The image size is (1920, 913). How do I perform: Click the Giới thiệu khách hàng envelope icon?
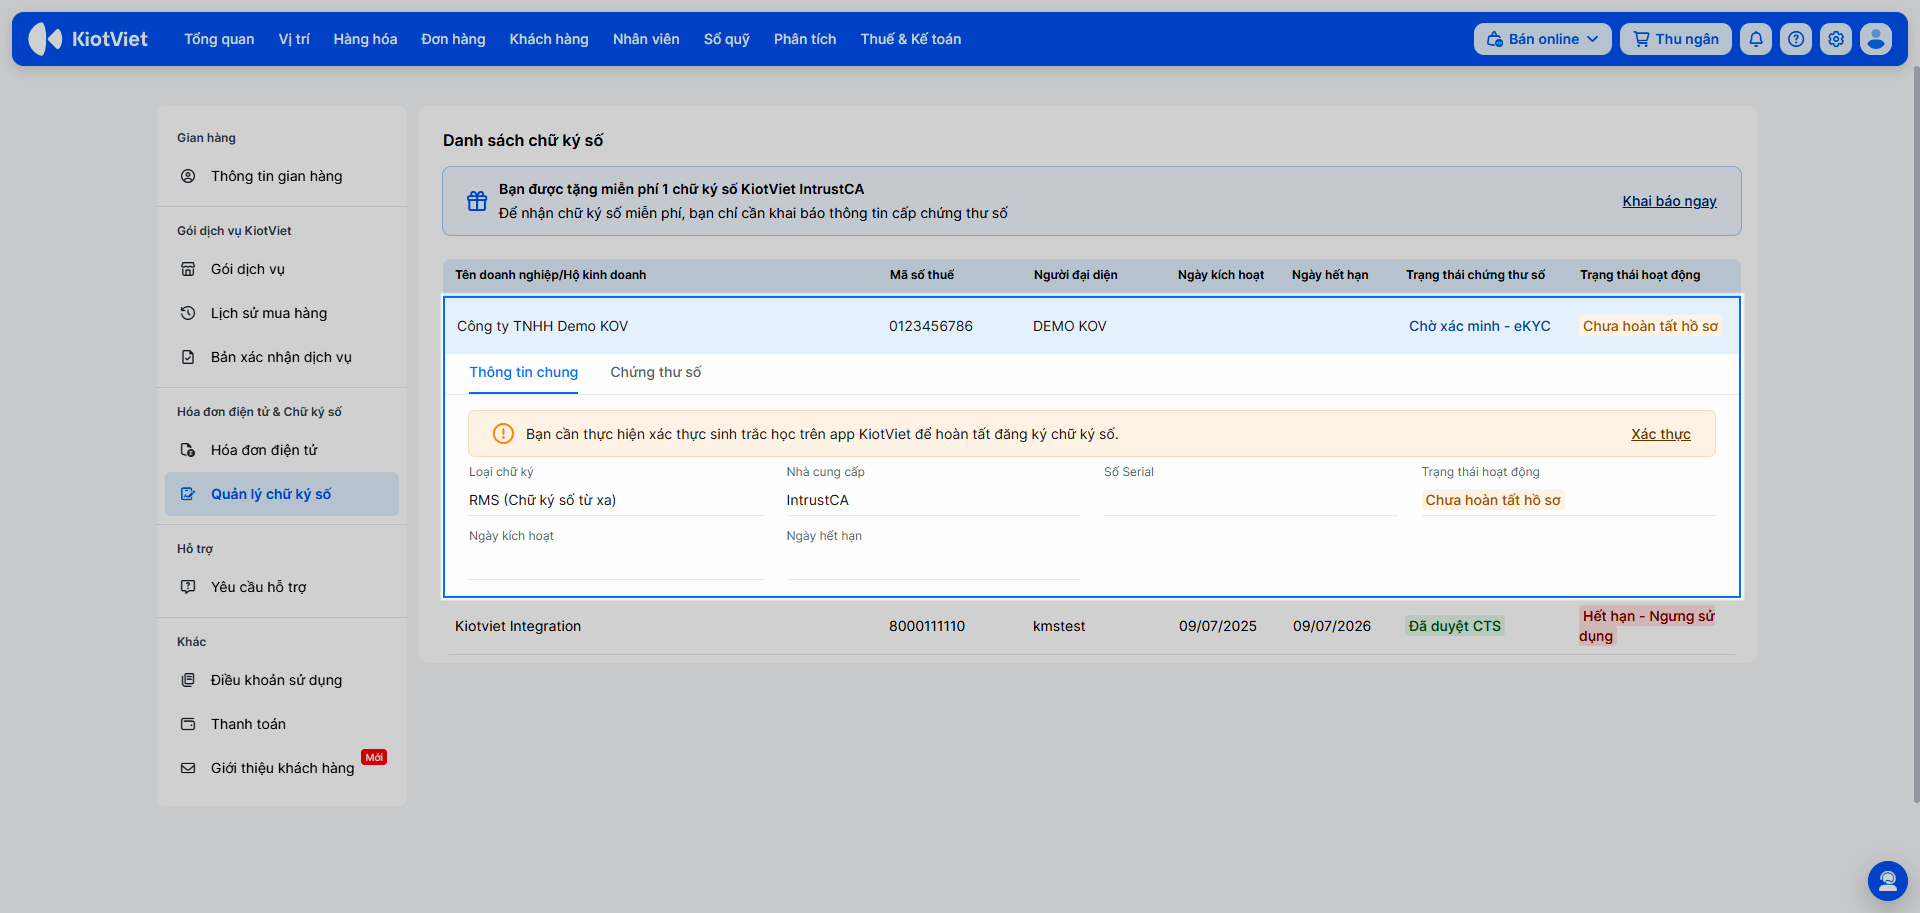188,768
